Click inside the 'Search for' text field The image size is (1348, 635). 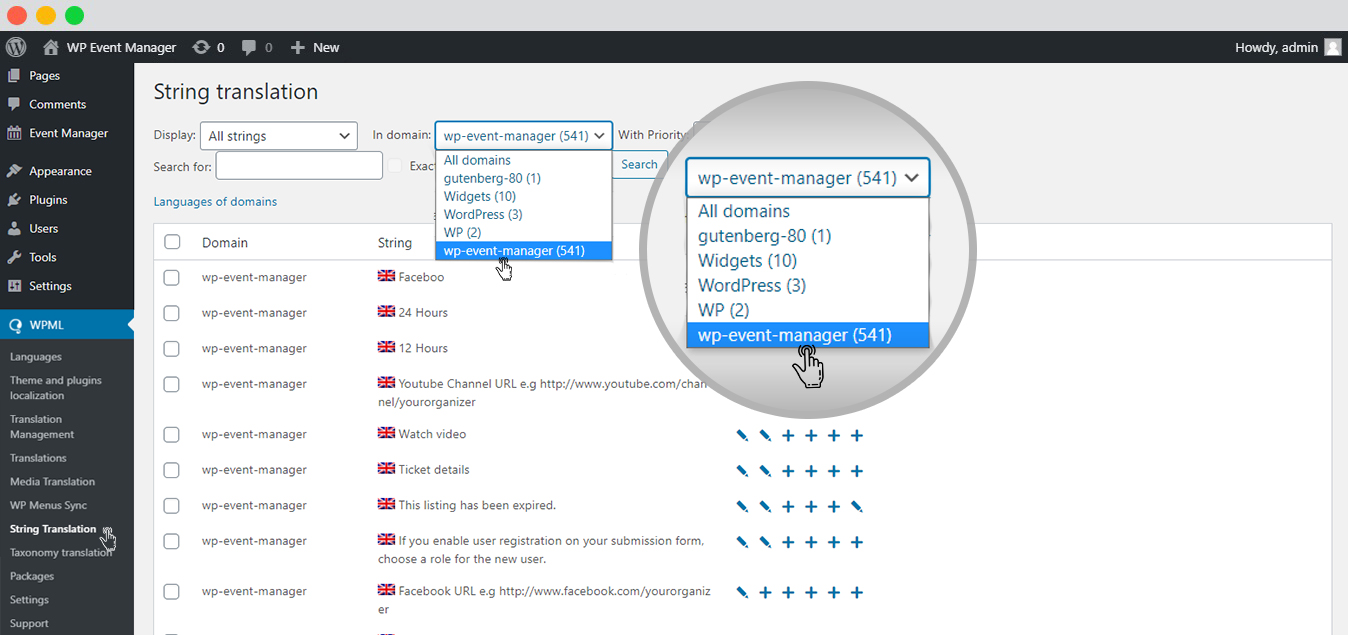coord(299,165)
